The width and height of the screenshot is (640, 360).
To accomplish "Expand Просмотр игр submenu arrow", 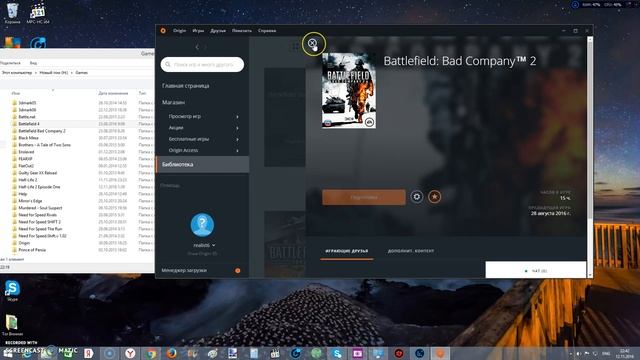I will [237, 117].
